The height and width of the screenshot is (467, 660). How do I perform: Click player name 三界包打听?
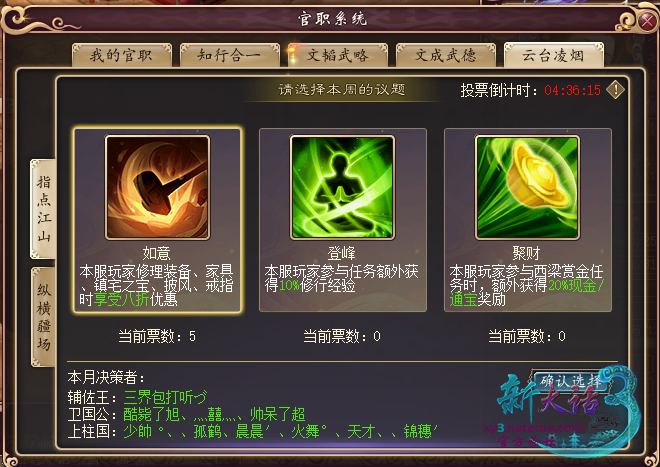click(165, 397)
